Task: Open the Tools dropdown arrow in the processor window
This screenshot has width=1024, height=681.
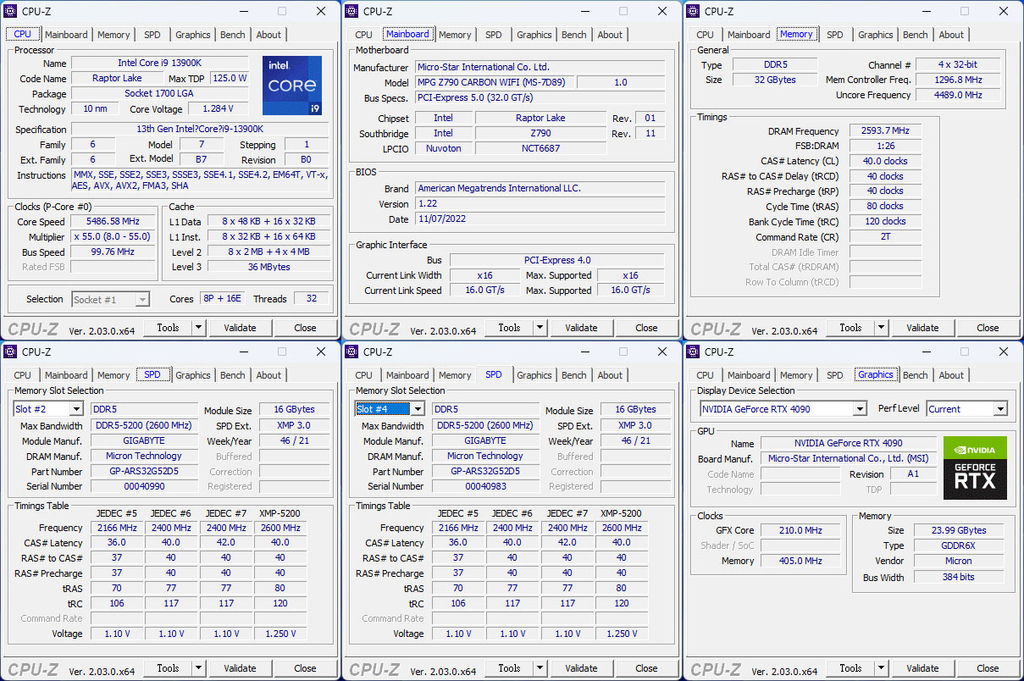Action: [198, 328]
